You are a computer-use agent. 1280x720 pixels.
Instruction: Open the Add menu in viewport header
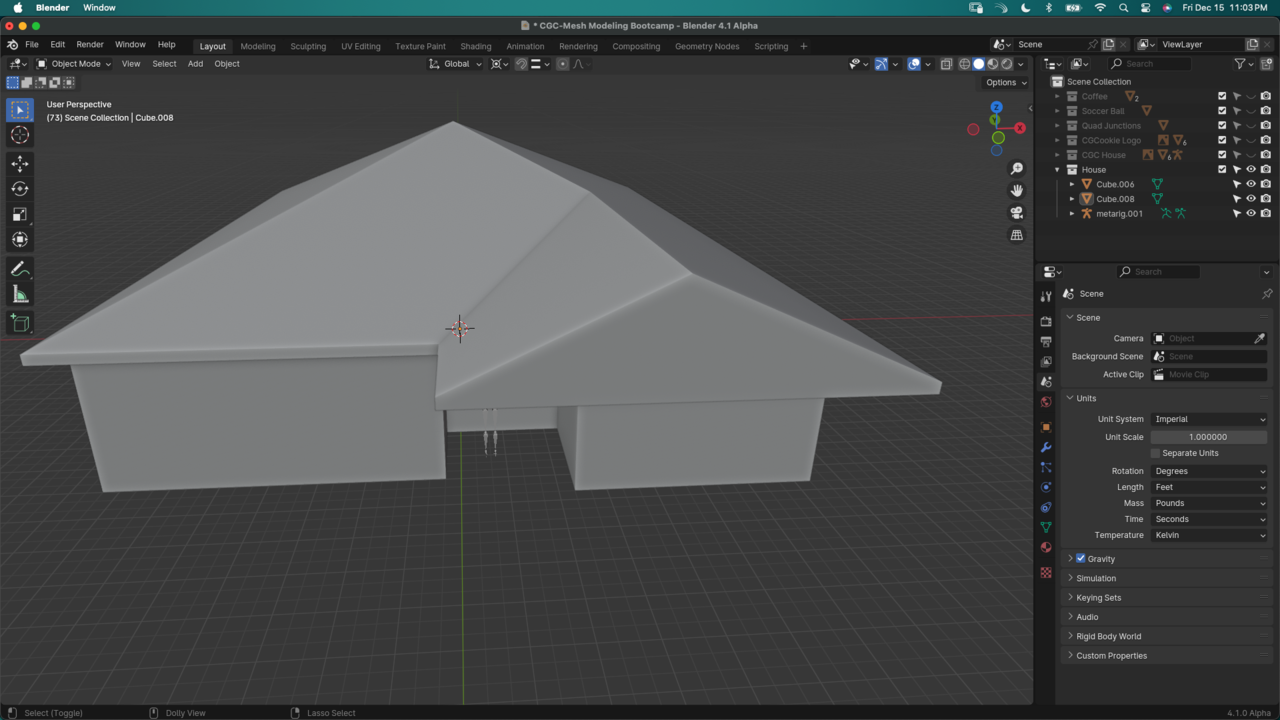pyautogui.click(x=195, y=64)
